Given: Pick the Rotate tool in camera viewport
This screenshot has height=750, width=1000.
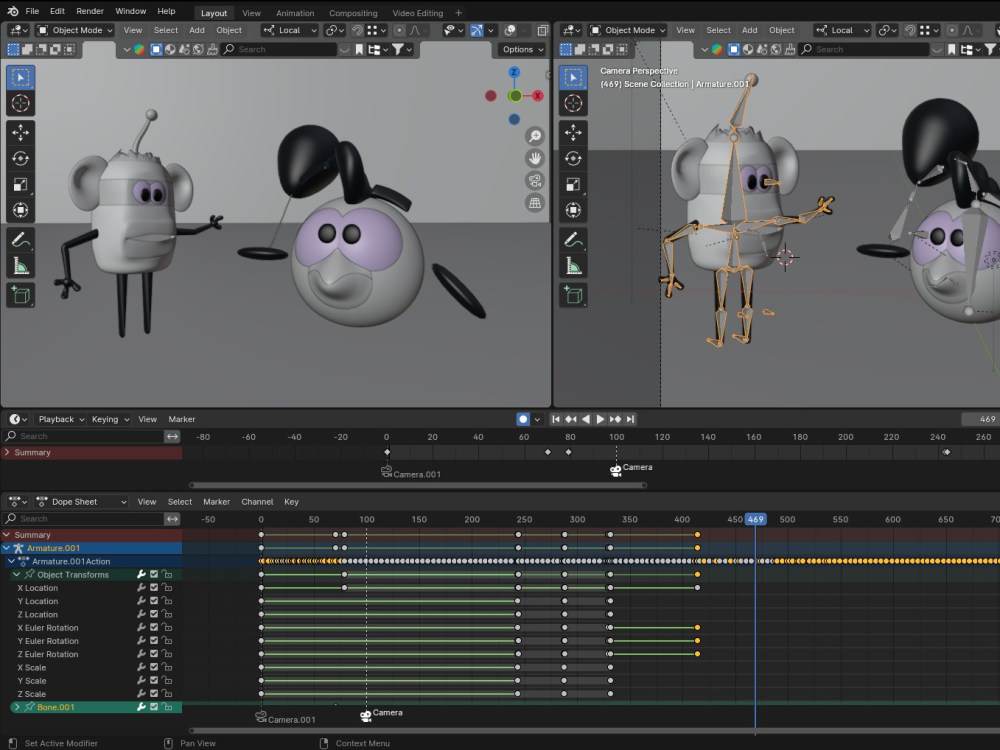Looking at the screenshot, I should [573, 158].
